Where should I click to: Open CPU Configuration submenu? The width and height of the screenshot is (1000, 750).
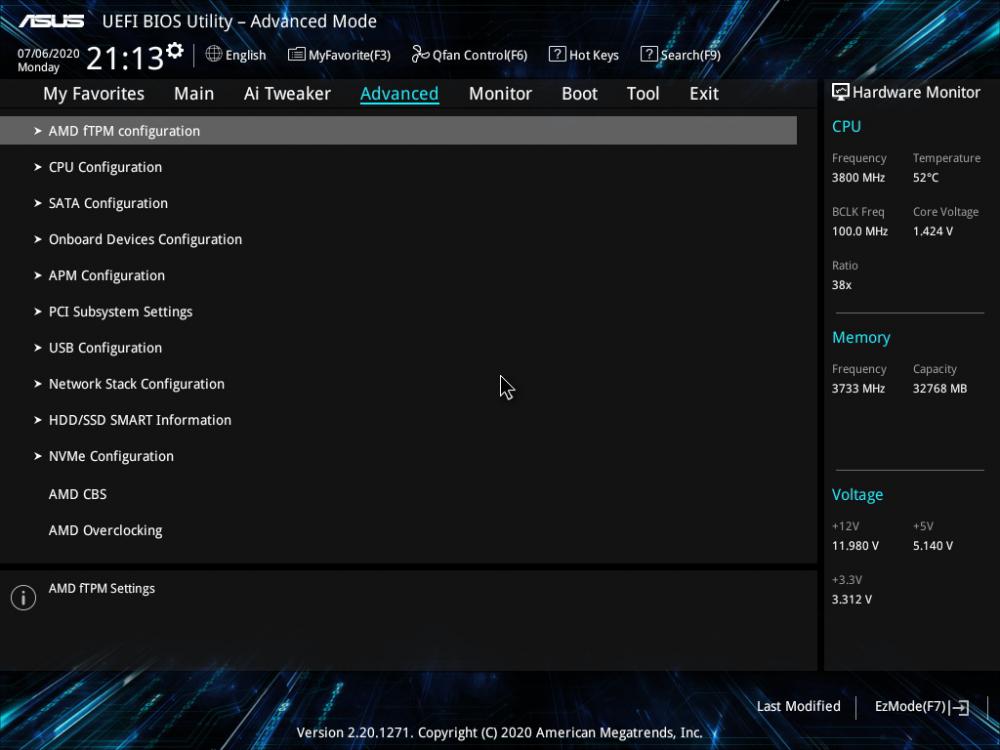tap(105, 167)
